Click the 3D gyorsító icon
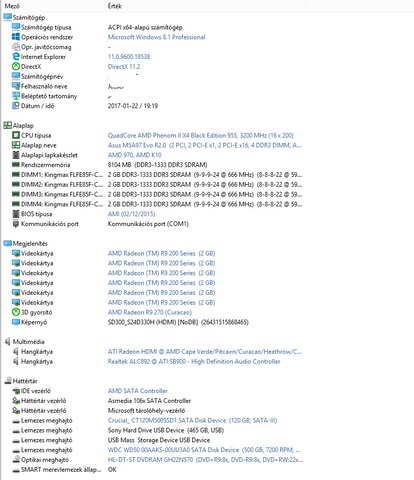The height and width of the screenshot is (480, 414). [x=16, y=312]
